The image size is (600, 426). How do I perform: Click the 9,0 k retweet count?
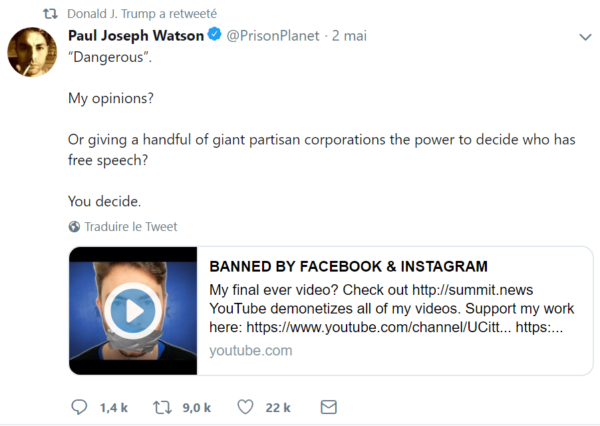click(x=197, y=408)
